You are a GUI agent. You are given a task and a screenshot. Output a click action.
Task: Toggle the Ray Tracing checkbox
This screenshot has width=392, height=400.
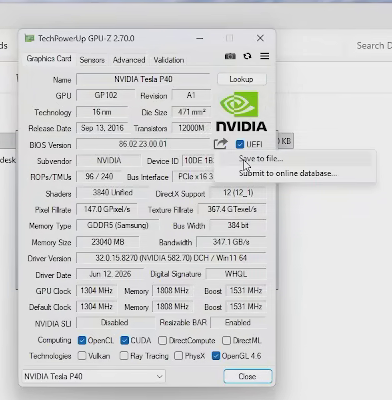[x=124, y=356]
